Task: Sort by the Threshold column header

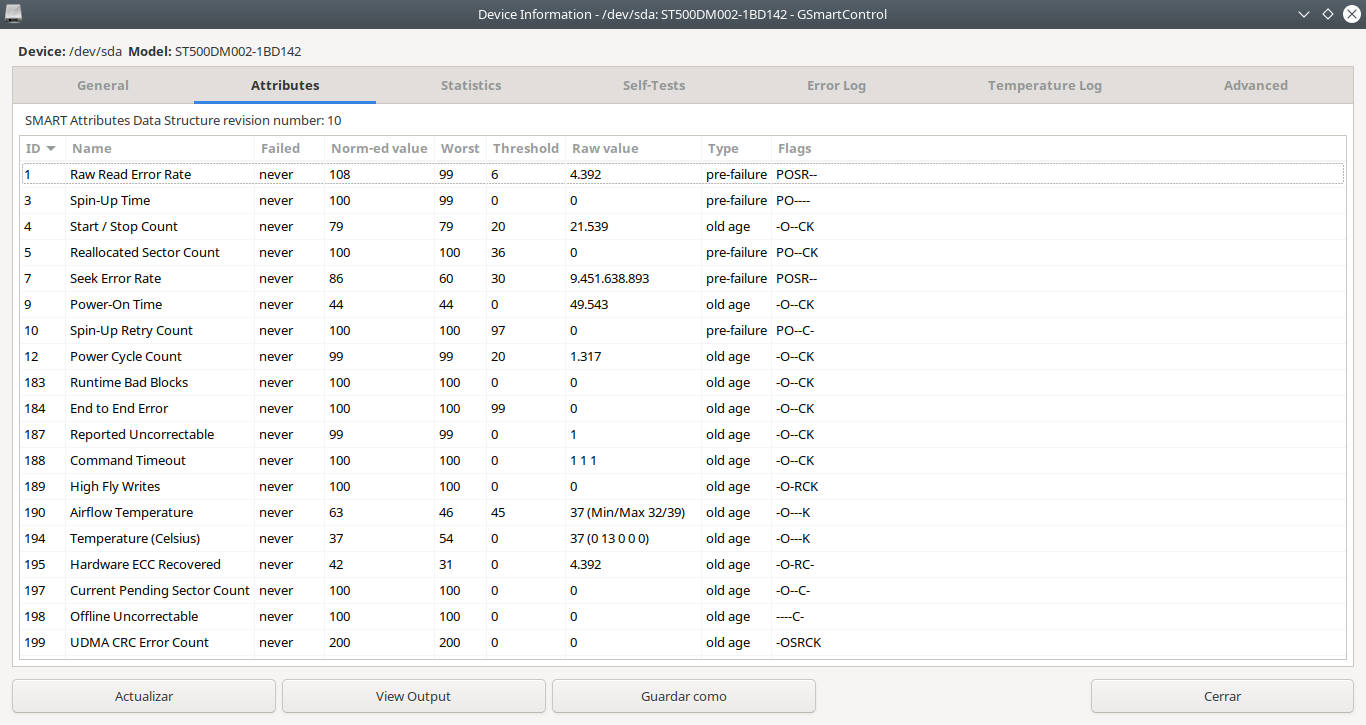Action: click(526, 148)
